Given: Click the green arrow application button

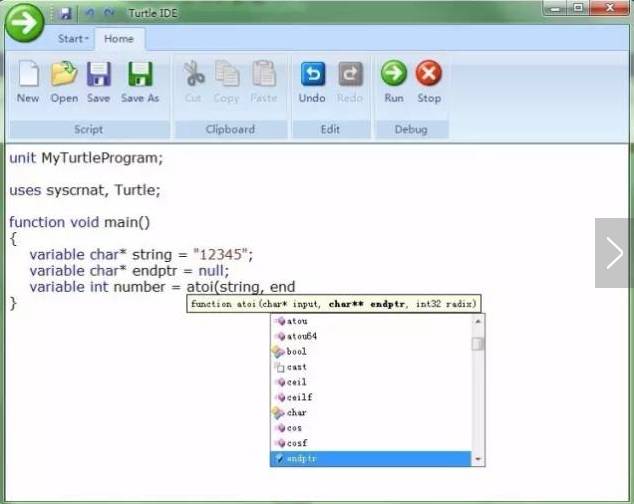Looking at the screenshot, I should tap(24, 23).
